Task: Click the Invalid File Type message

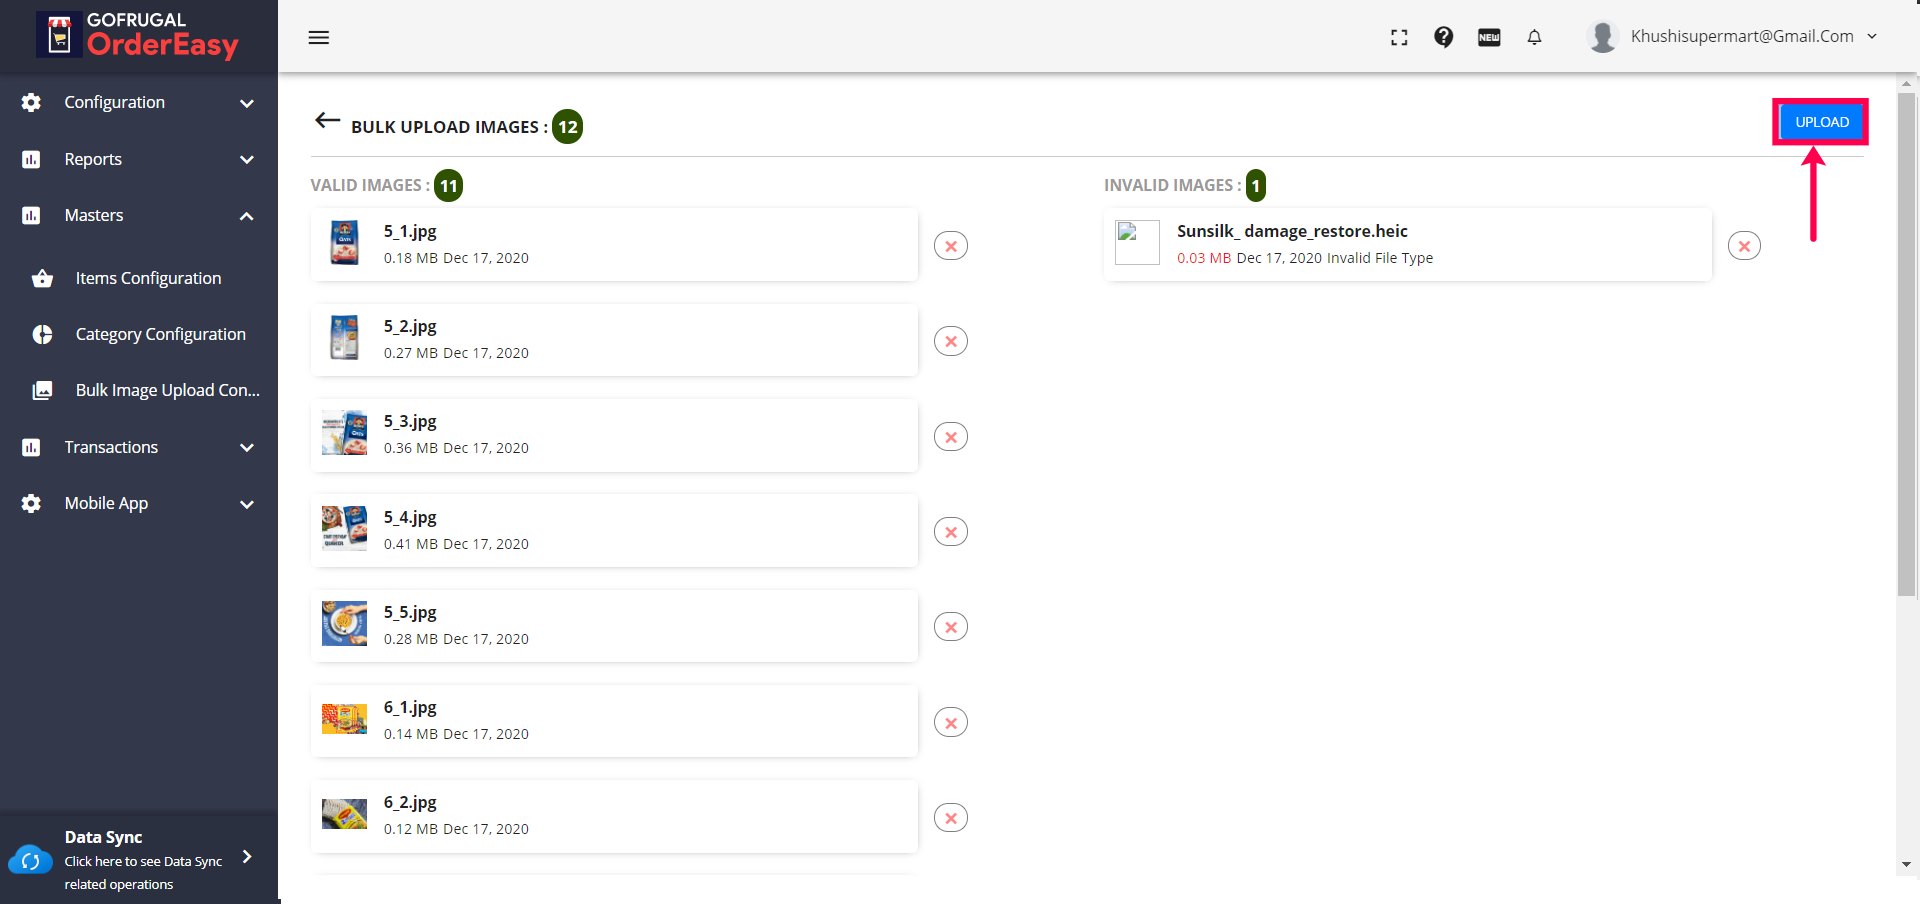Action: pyautogui.click(x=1380, y=258)
